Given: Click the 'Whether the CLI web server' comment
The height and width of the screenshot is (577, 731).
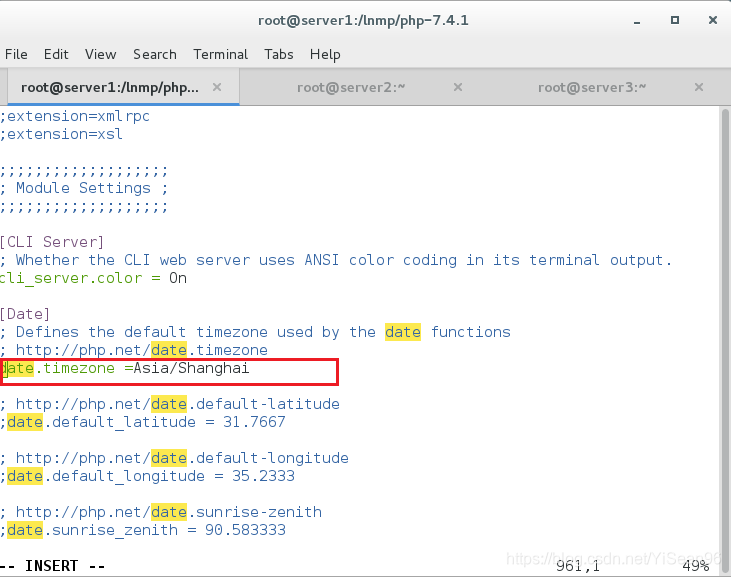Looking at the screenshot, I should (x=336, y=260).
